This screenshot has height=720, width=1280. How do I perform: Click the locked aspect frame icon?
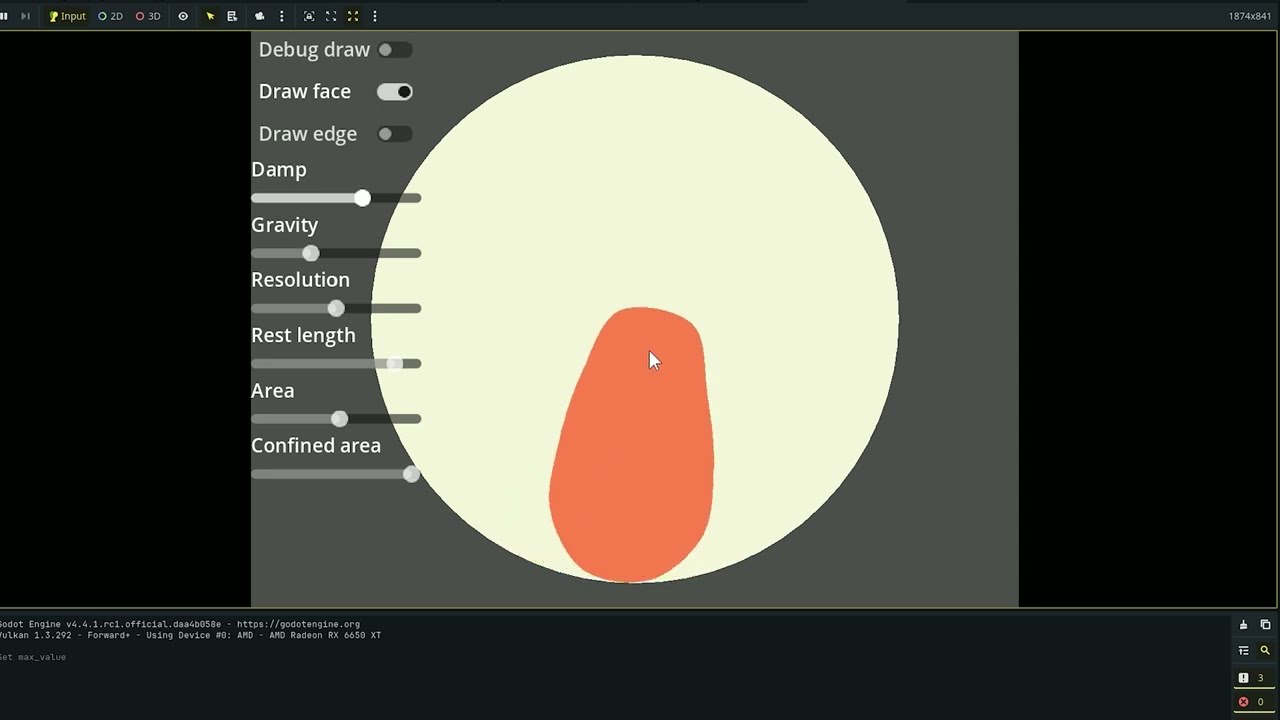click(309, 16)
